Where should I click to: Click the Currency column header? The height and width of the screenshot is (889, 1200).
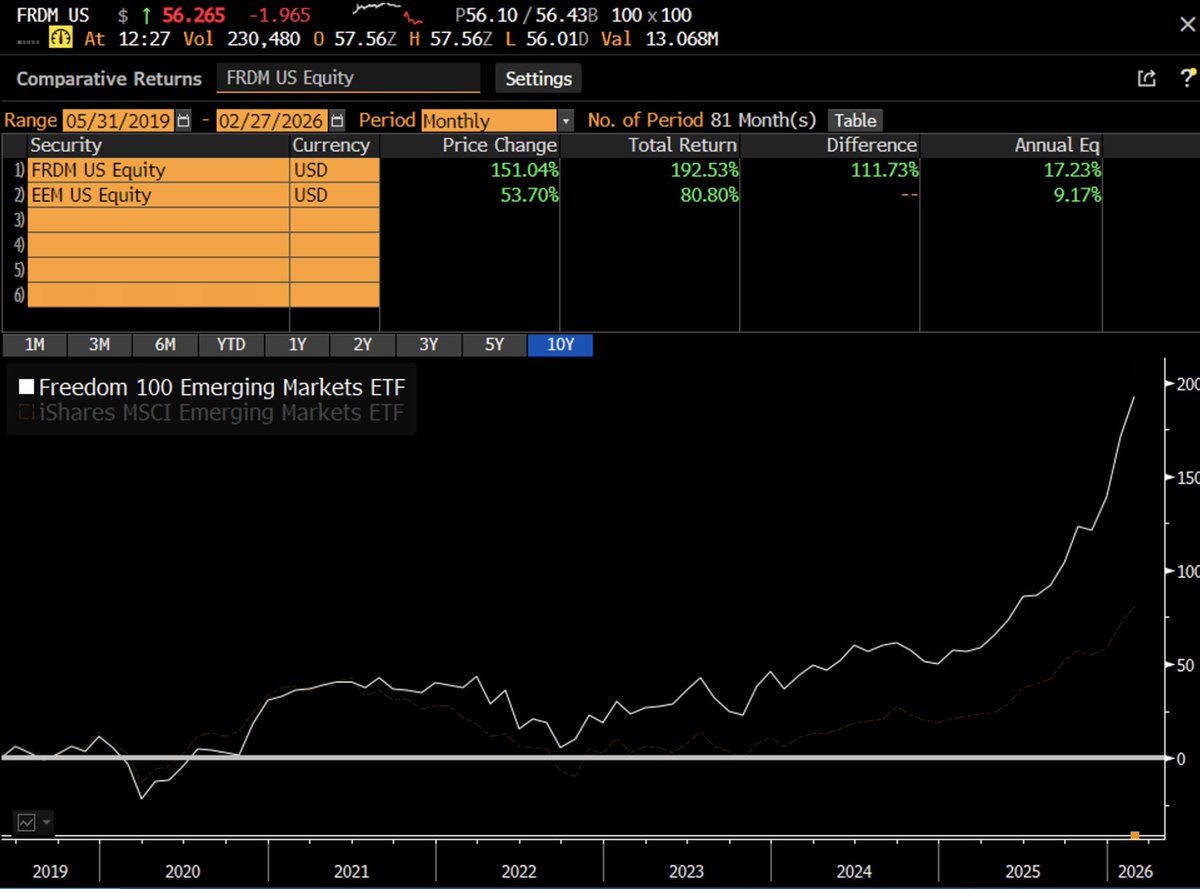coord(335,145)
